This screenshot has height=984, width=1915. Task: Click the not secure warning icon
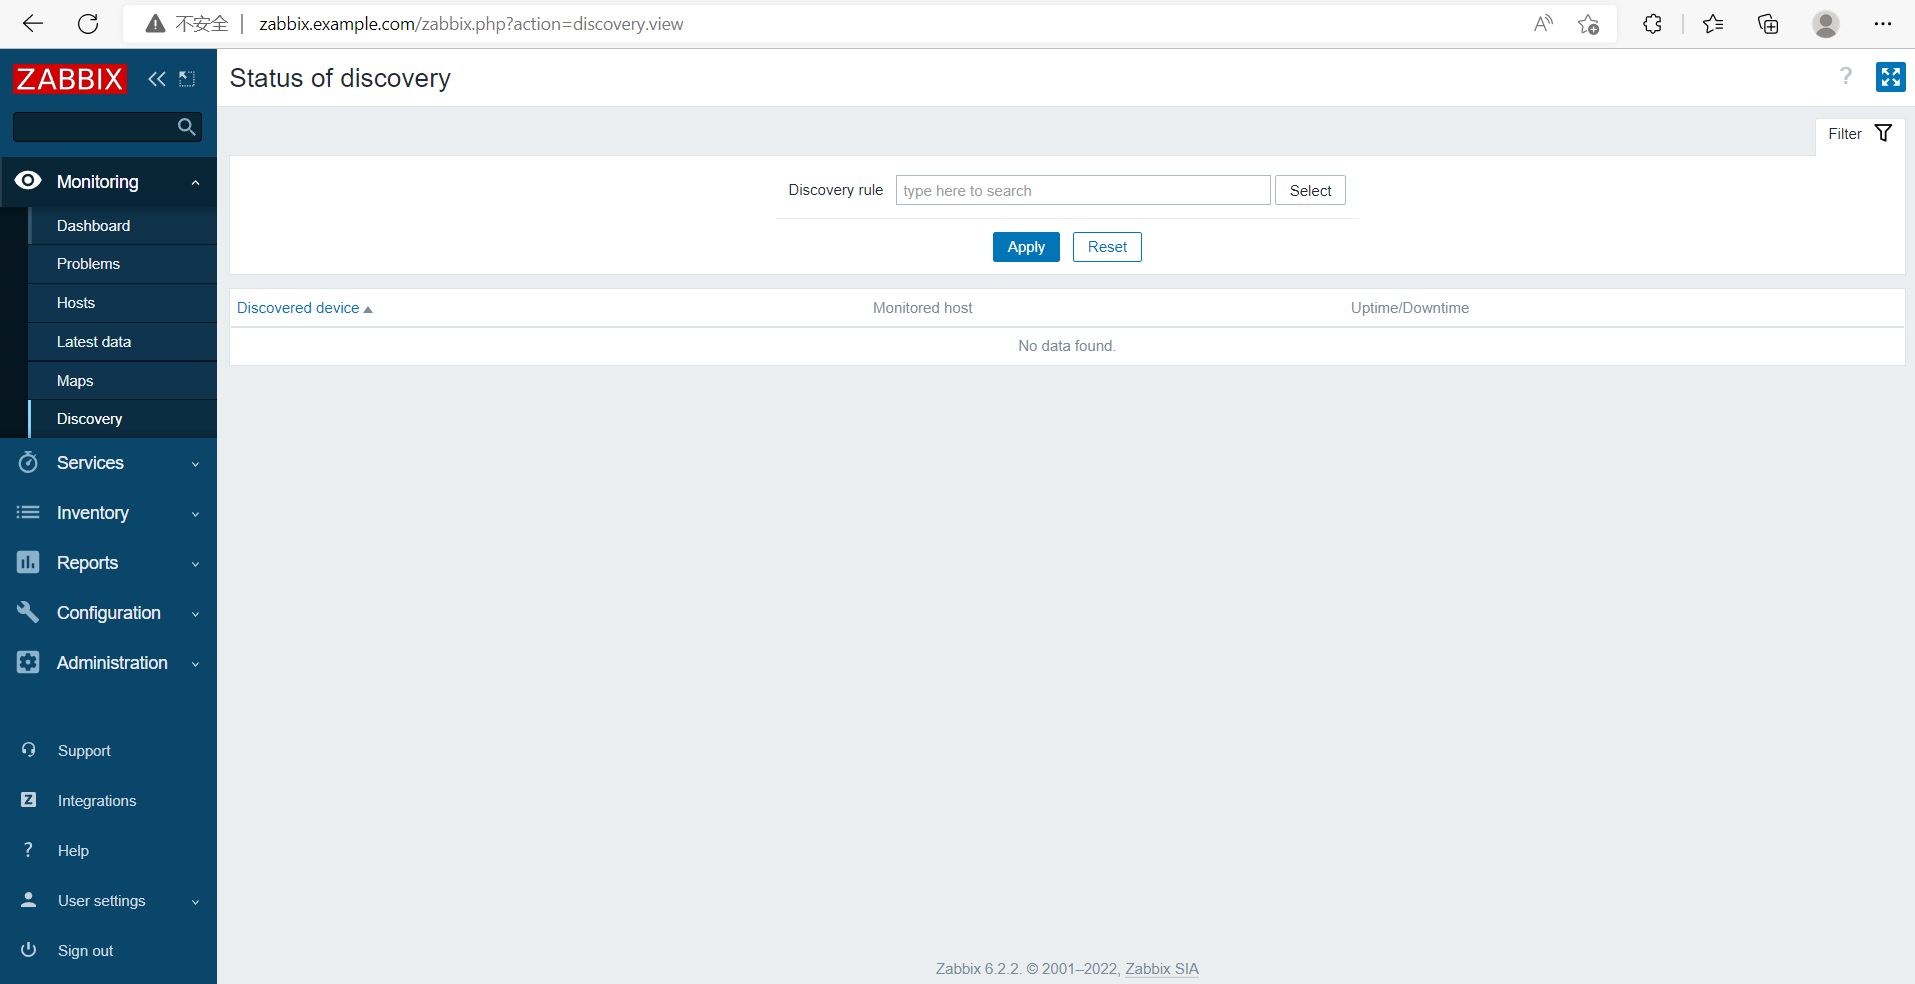(x=155, y=24)
